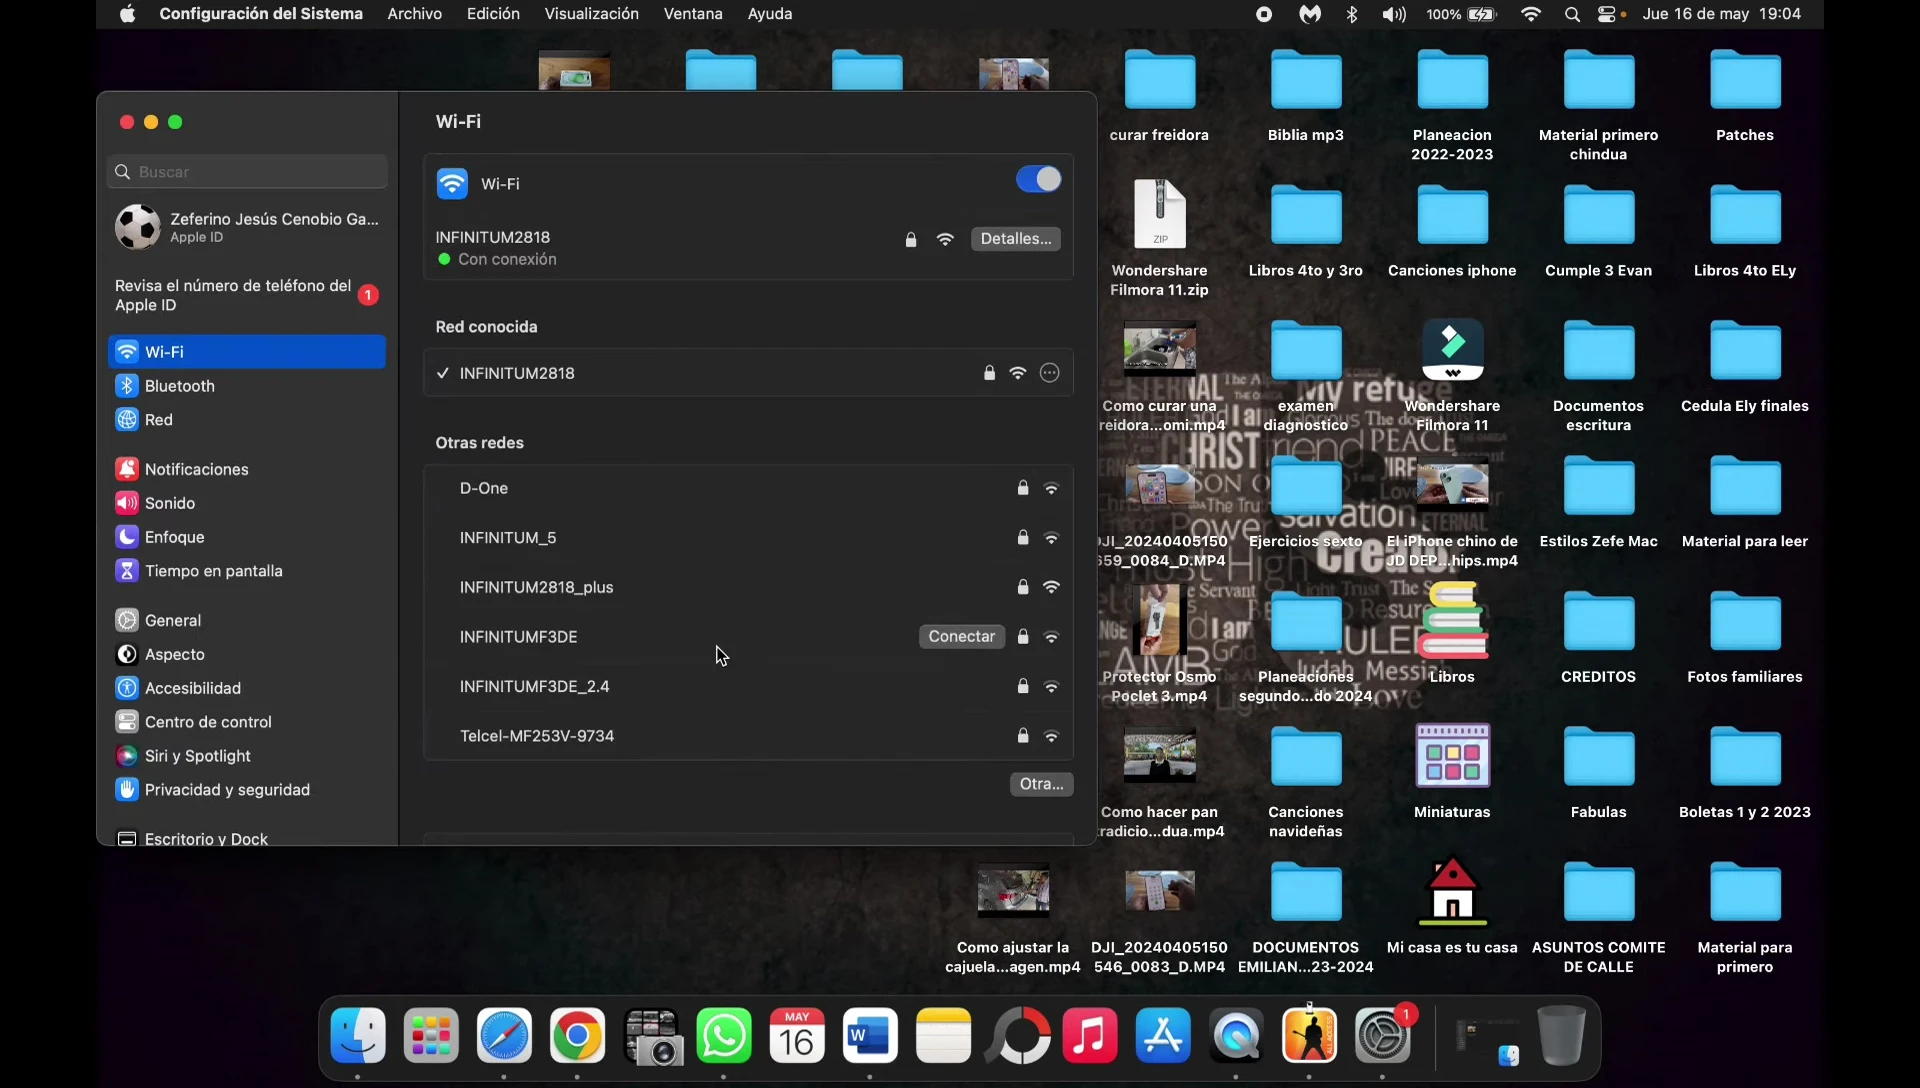Select the Wondershare Filmora 11 app icon
The width and height of the screenshot is (1920, 1088).
1452,376
